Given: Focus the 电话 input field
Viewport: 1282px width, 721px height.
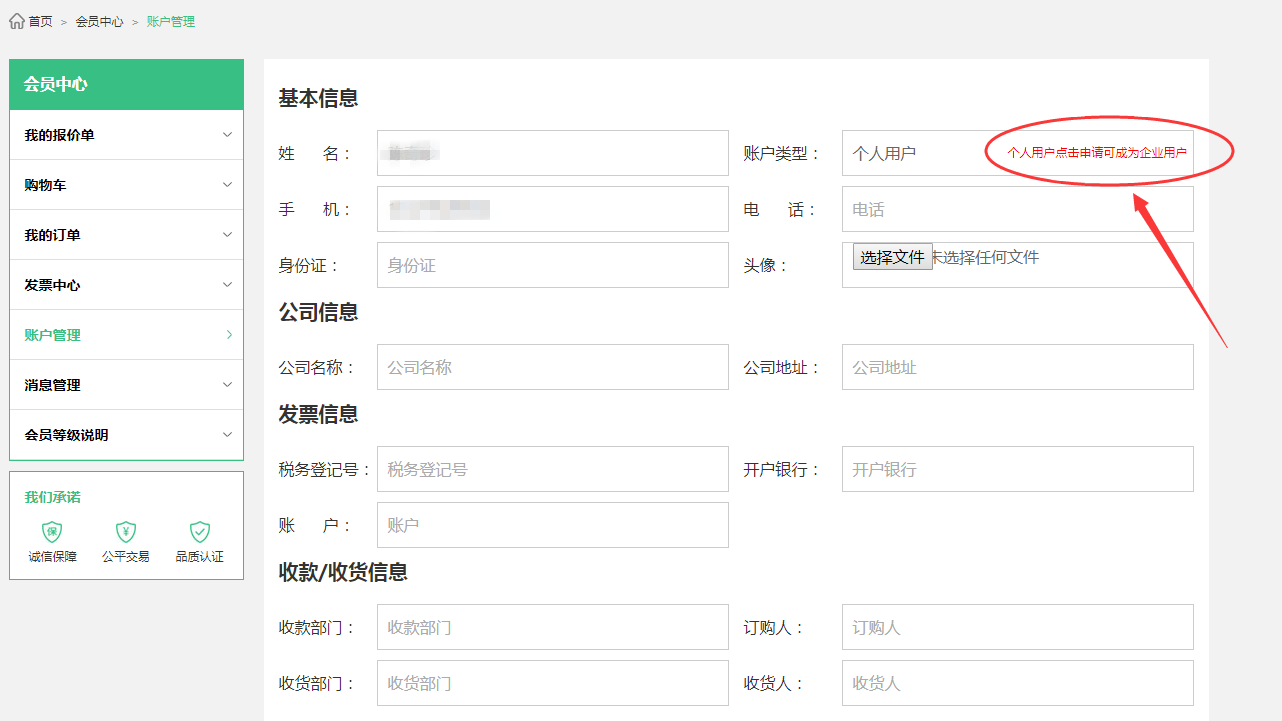Looking at the screenshot, I should [1017, 209].
